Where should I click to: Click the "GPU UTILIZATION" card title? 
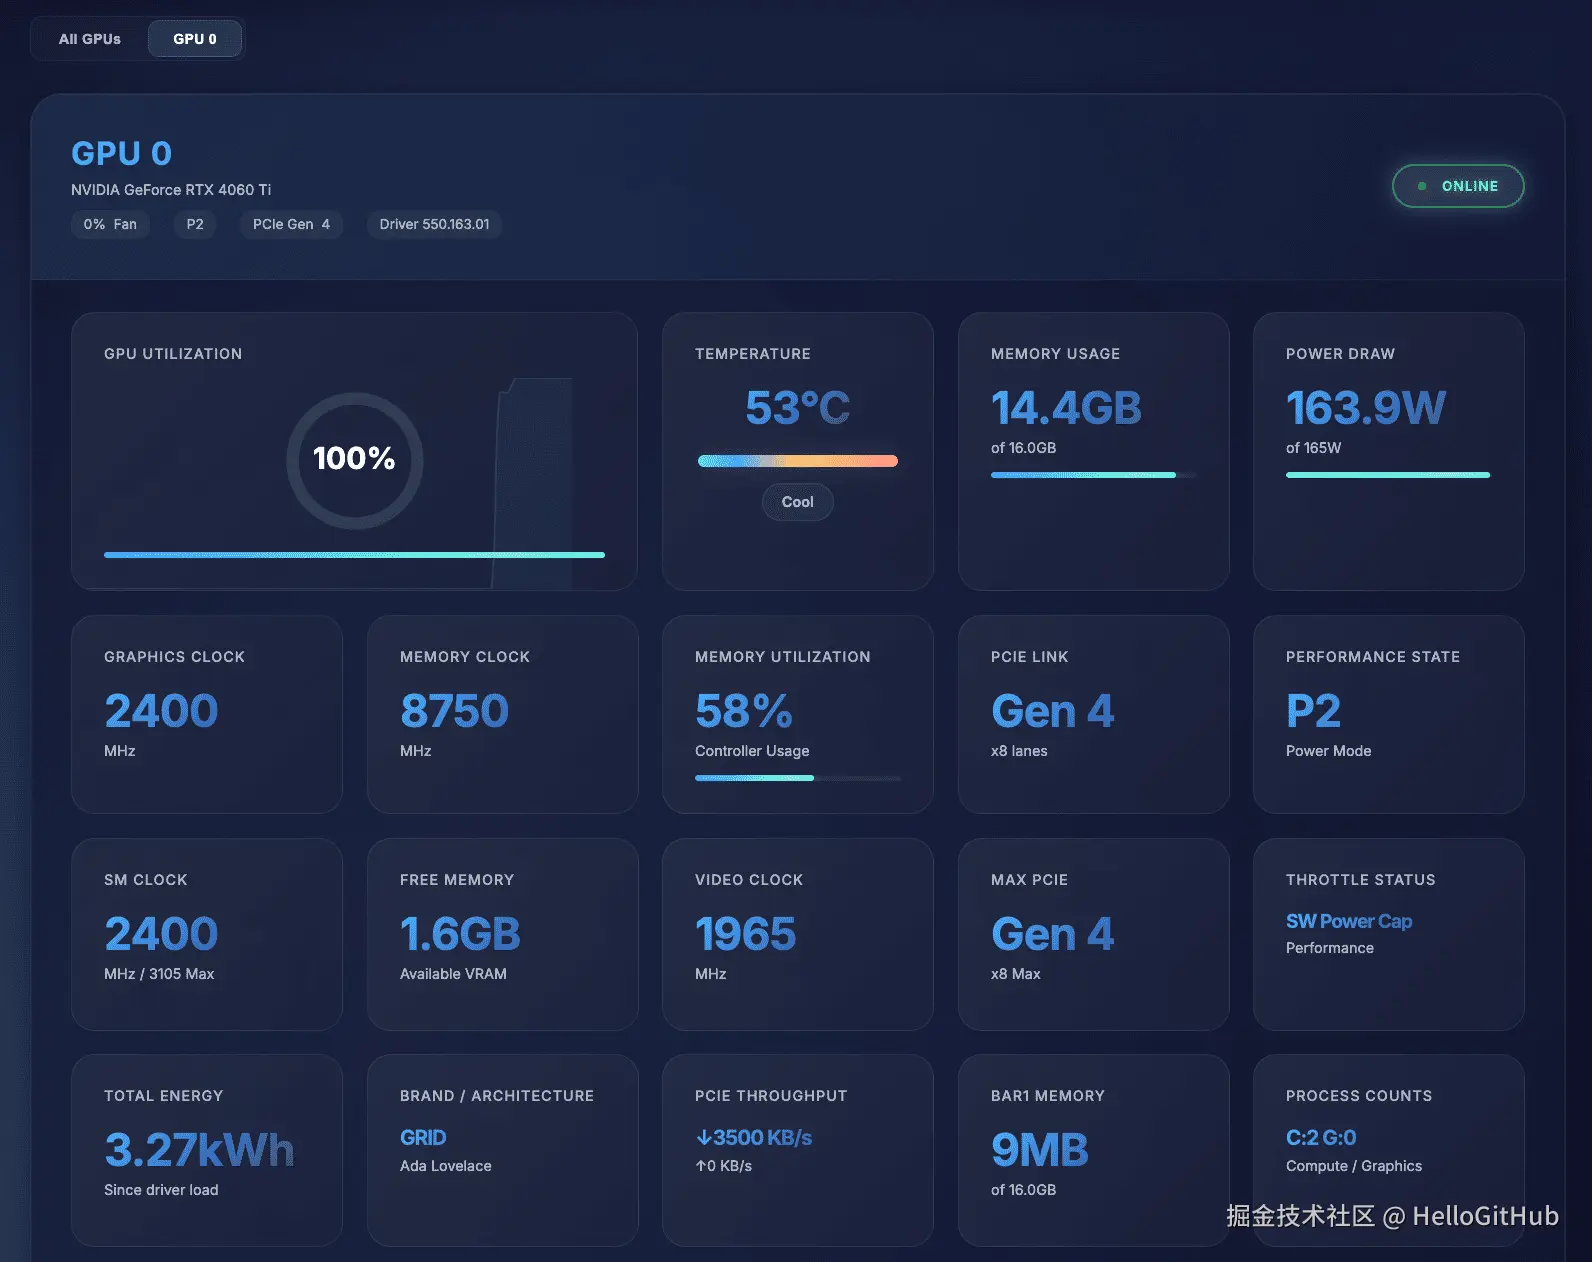coord(173,354)
